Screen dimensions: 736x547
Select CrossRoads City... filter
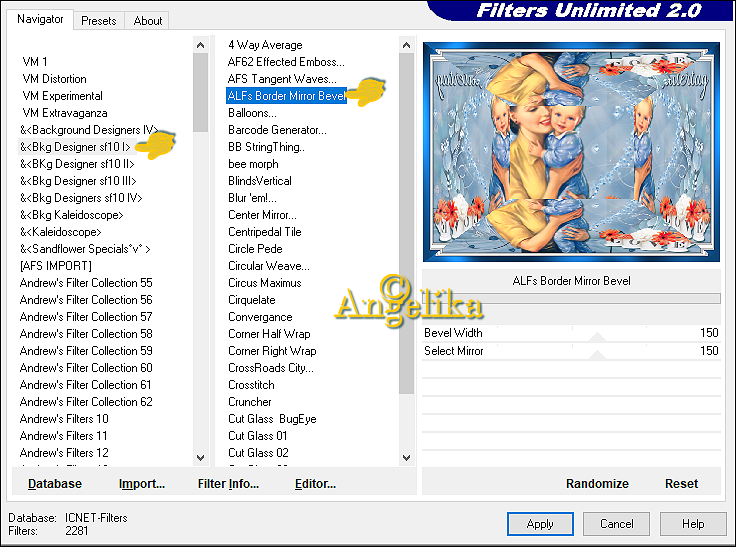tap(271, 368)
